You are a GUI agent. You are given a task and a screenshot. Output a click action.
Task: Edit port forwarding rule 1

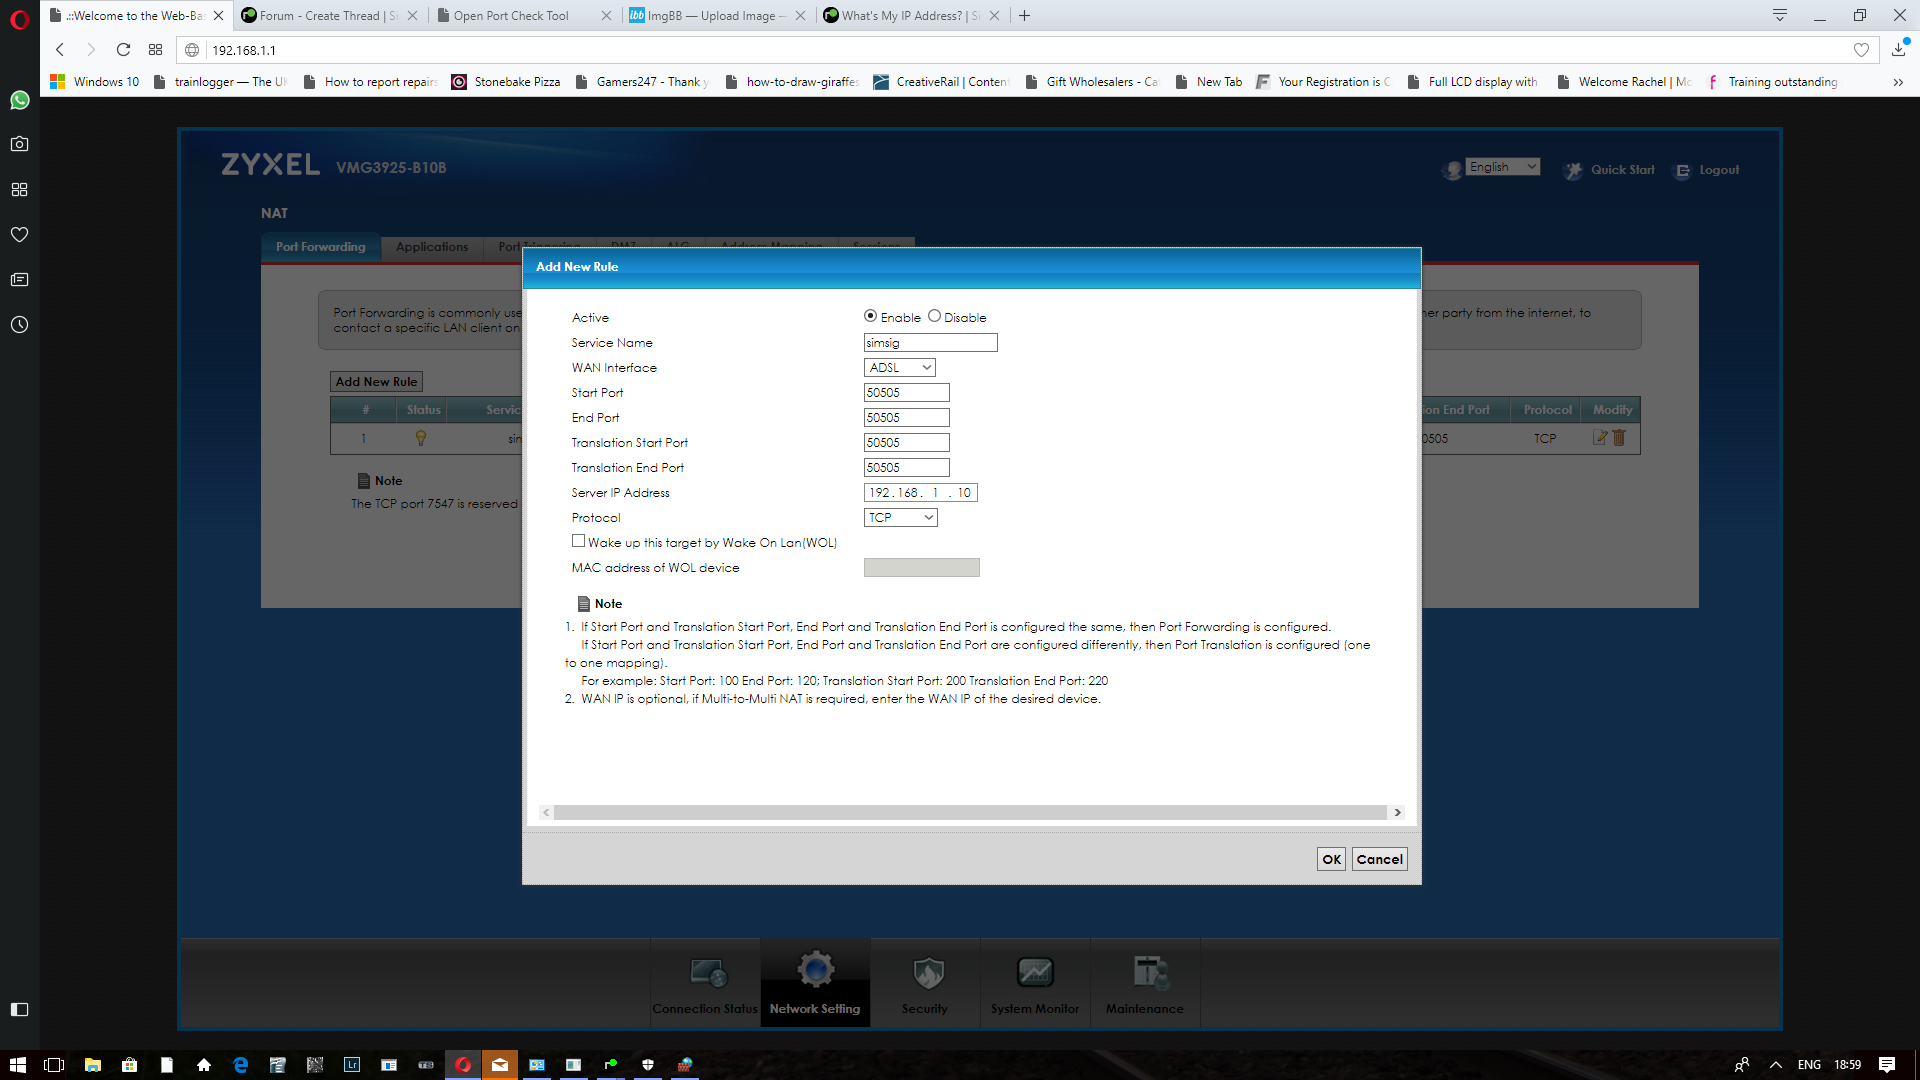pyautogui.click(x=1600, y=438)
